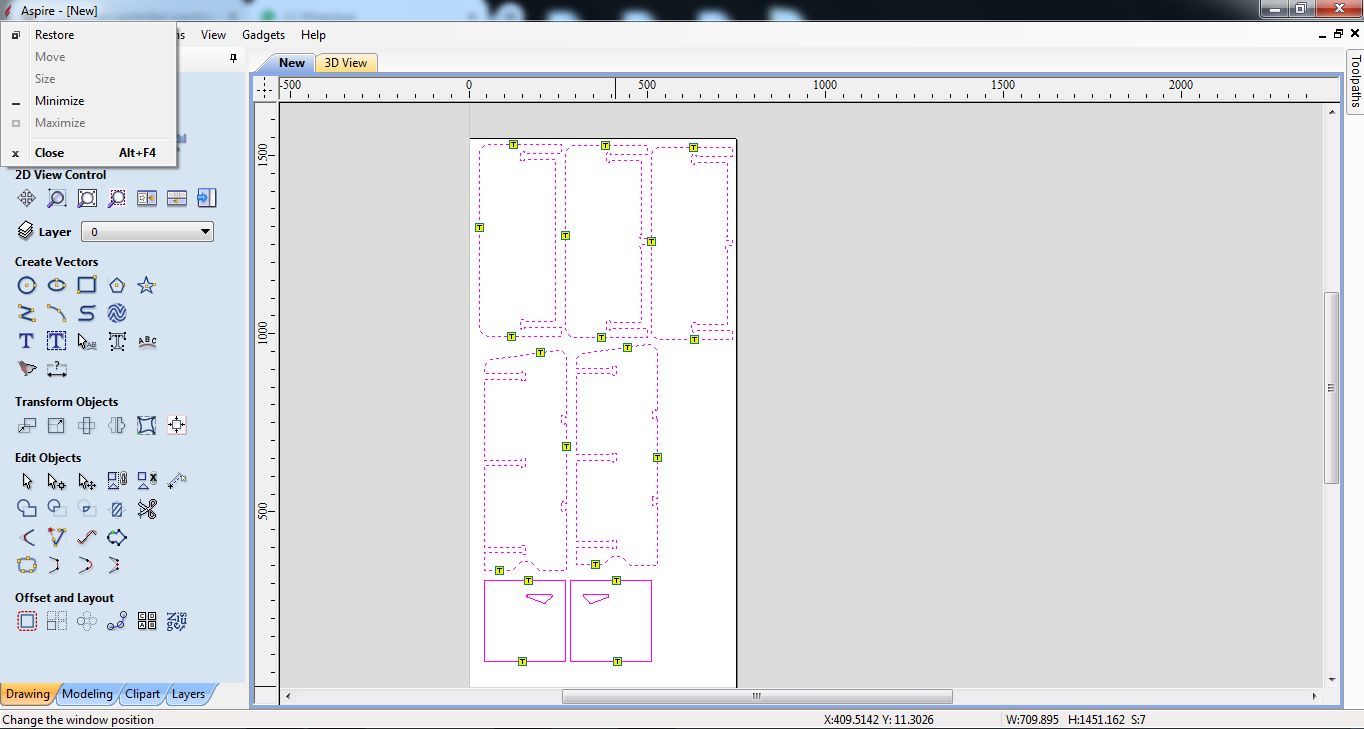Open the Gadgets menu
Image resolution: width=1364 pixels, height=729 pixels.
click(x=263, y=35)
